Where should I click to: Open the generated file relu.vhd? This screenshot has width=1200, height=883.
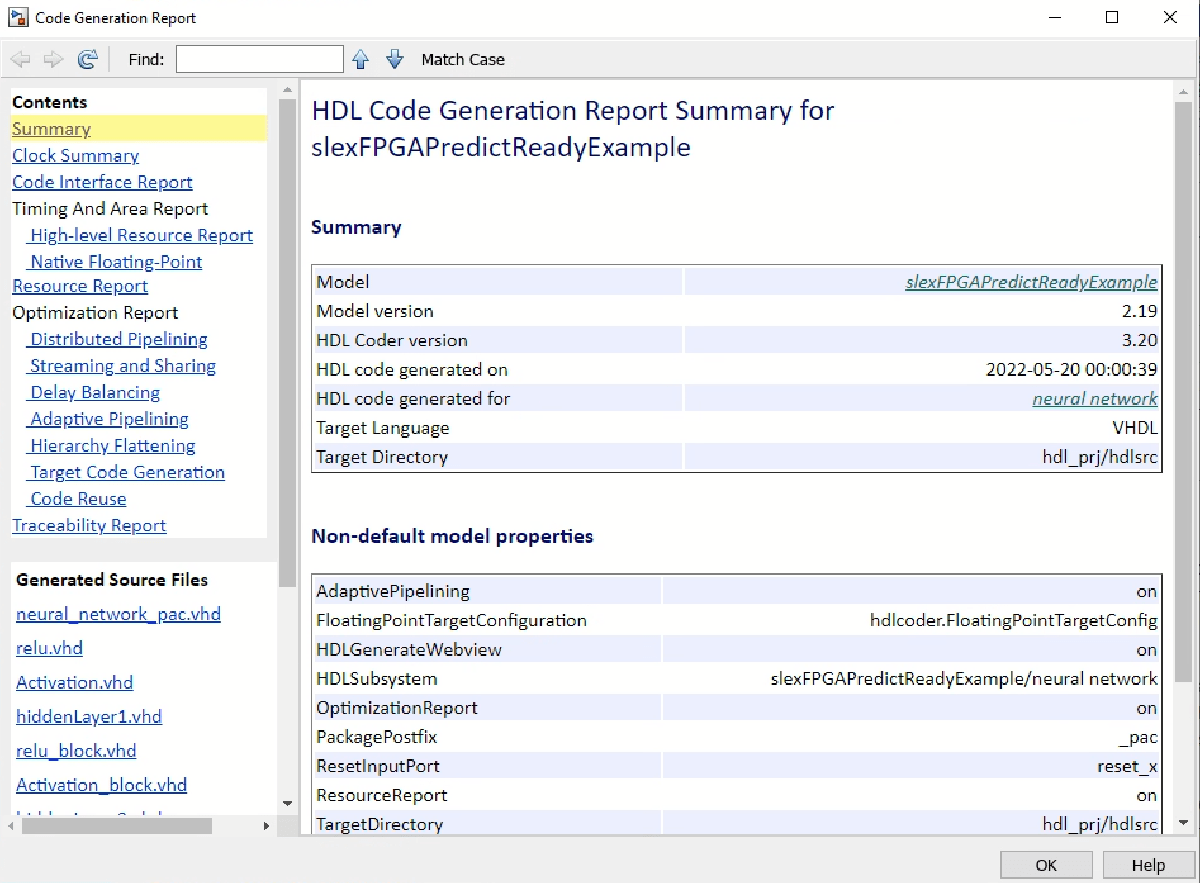point(49,648)
